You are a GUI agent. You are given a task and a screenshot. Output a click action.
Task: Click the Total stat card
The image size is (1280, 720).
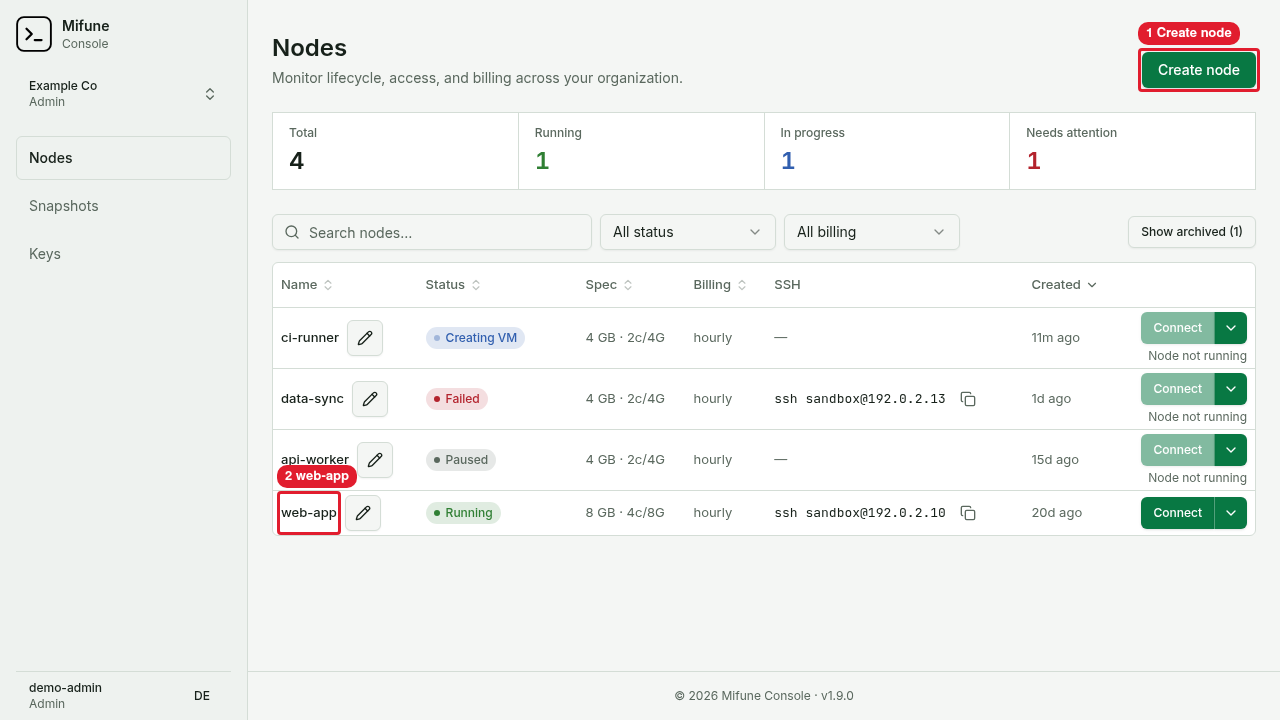tap(395, 151)
